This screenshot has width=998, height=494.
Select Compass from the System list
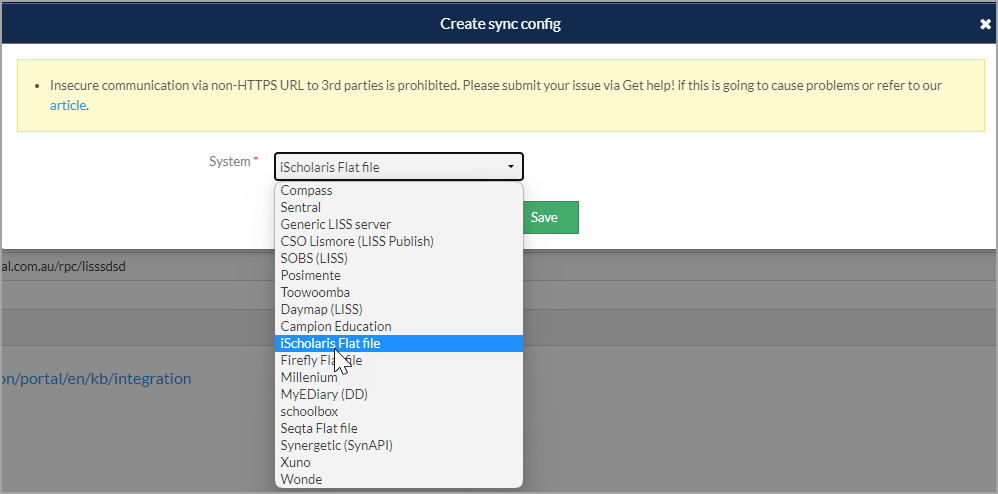(x=399, y=190)
